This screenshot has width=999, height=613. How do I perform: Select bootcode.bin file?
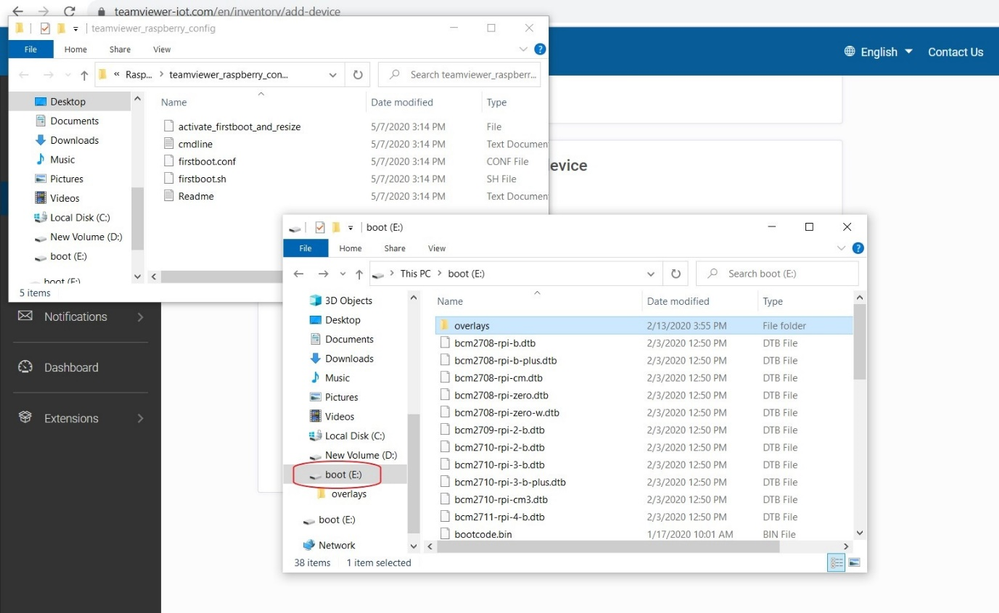[483, 535]
